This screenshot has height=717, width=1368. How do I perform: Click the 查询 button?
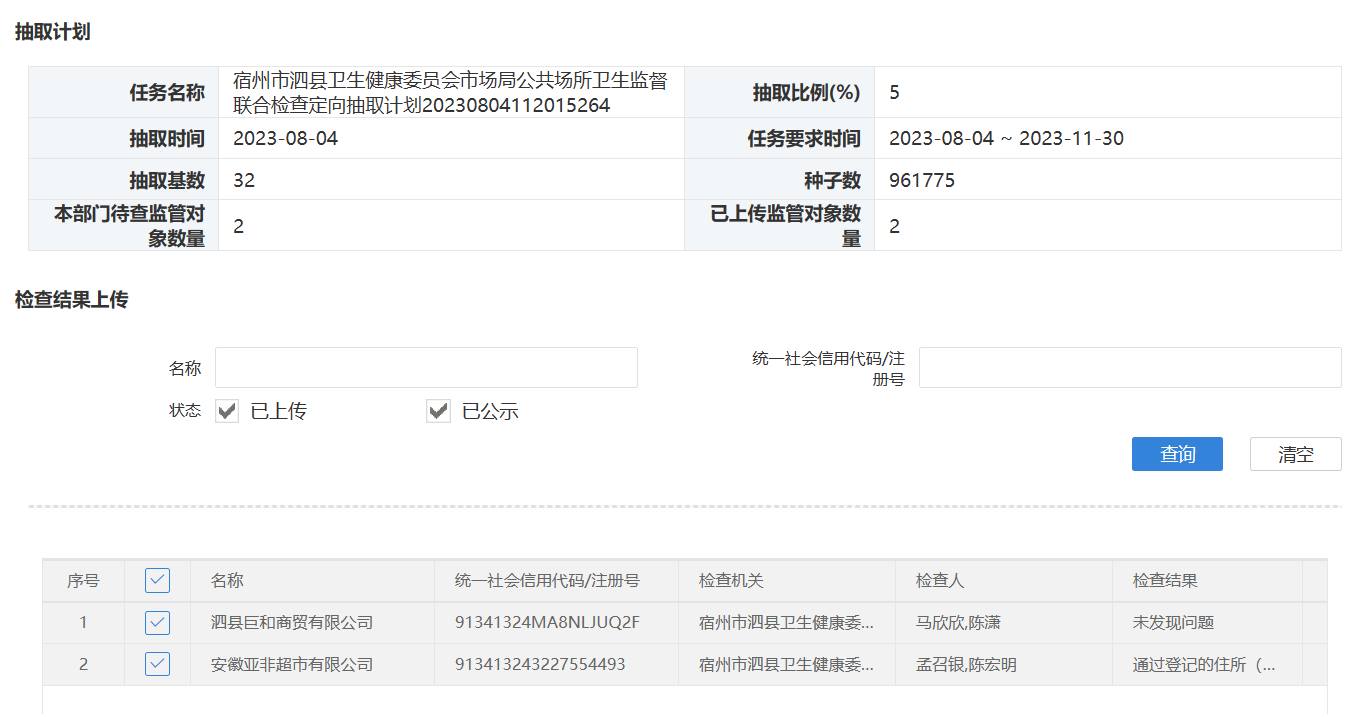[1177, 454]
